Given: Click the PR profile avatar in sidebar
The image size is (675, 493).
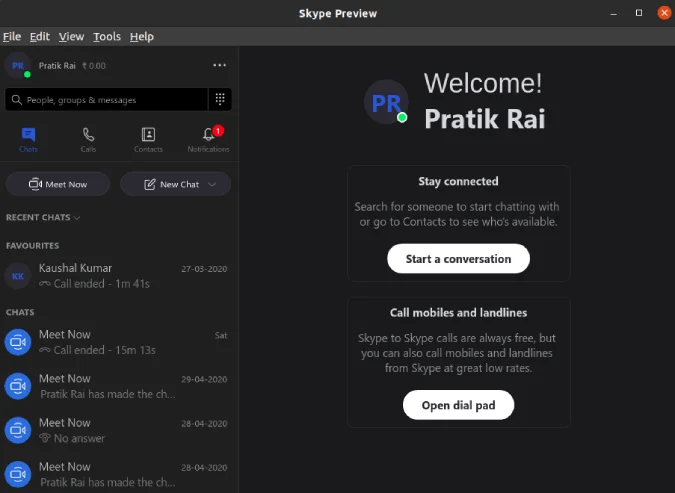Looking at the screenshot, I should click(18, 65).
